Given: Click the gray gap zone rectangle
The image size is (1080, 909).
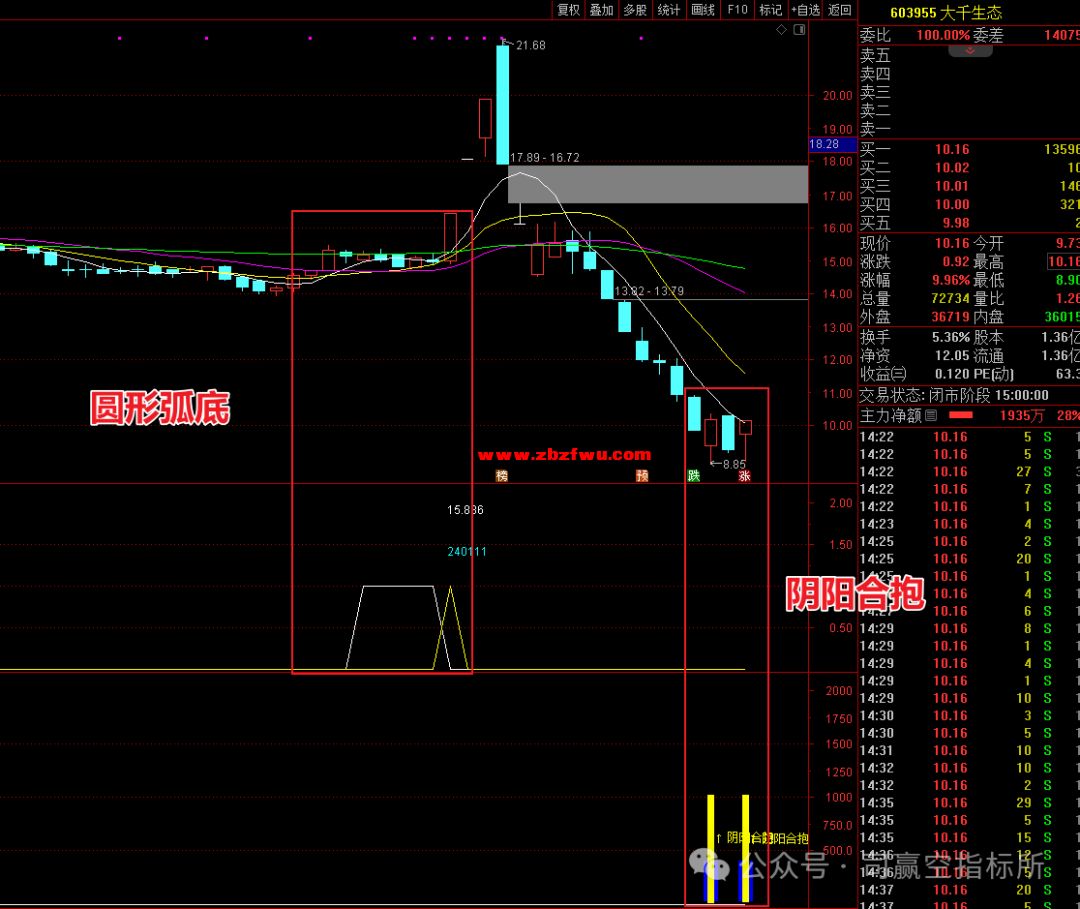Looking at the screenshot, I should [x=658, y=184].
